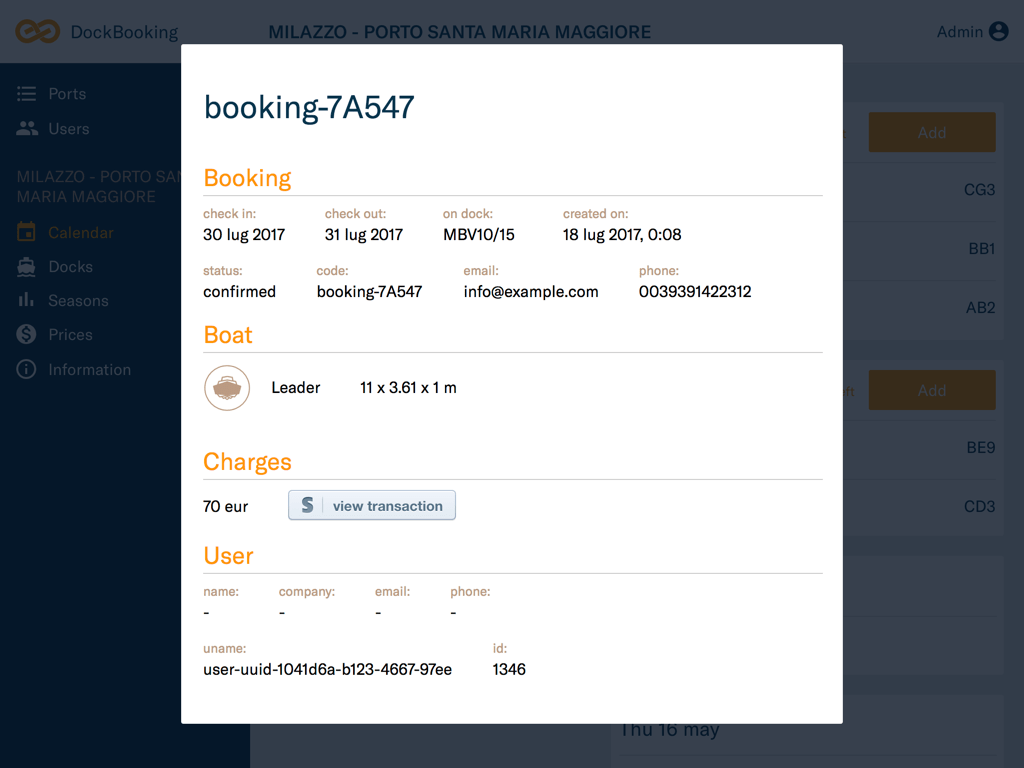Click the Booking section heading
This screenshot has width=1024, height=768.
point(247,178)
